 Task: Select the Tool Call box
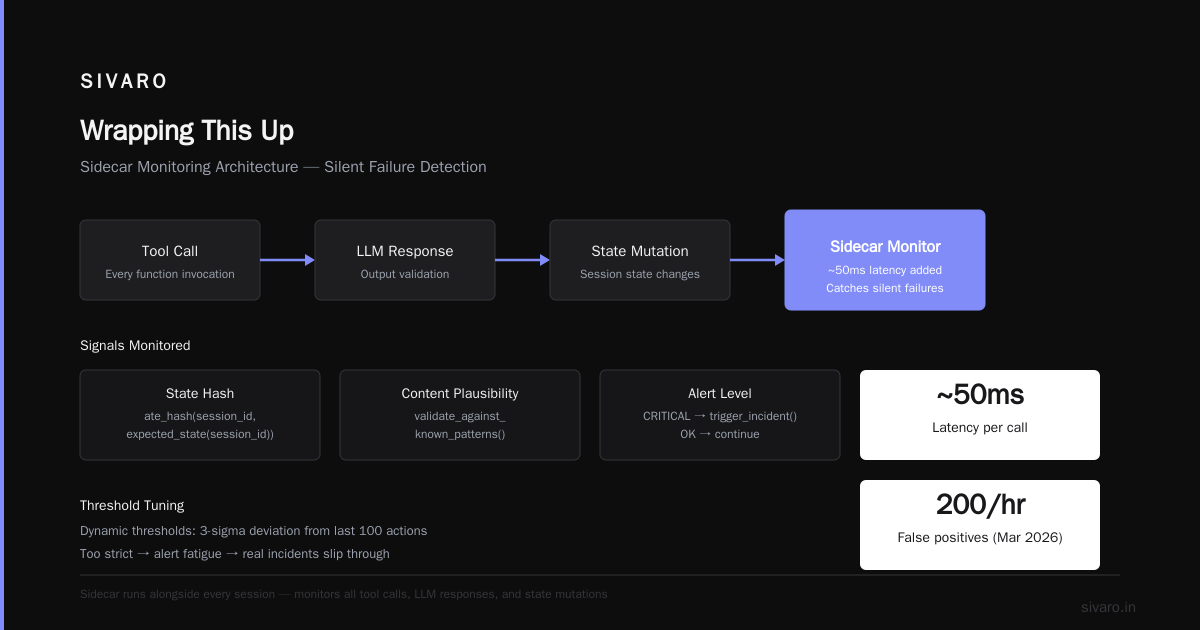tap(170, 260)
